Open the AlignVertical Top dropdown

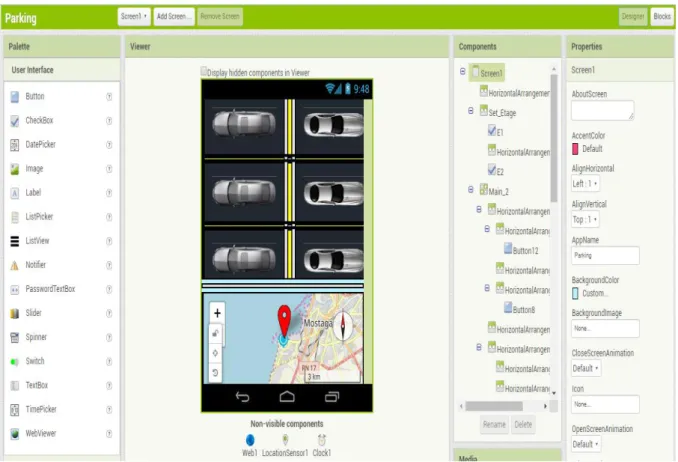click(585, 219)
